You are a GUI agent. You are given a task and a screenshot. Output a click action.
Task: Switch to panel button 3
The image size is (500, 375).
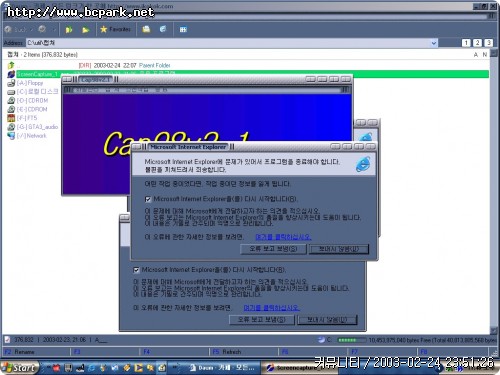(489, 43)
